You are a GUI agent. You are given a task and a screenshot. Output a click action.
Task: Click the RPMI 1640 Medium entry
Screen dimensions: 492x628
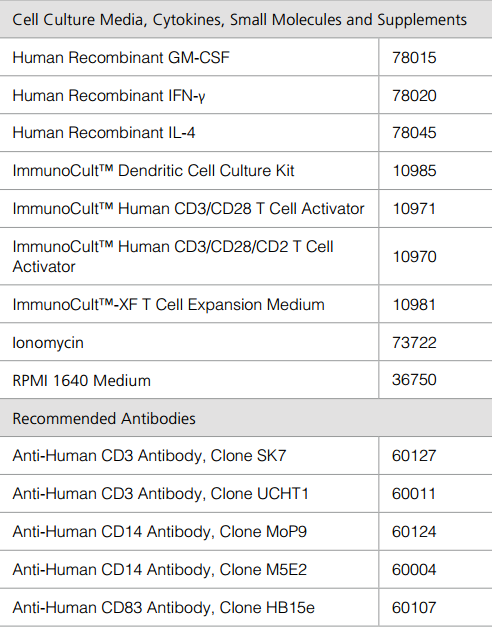(81, 380)
